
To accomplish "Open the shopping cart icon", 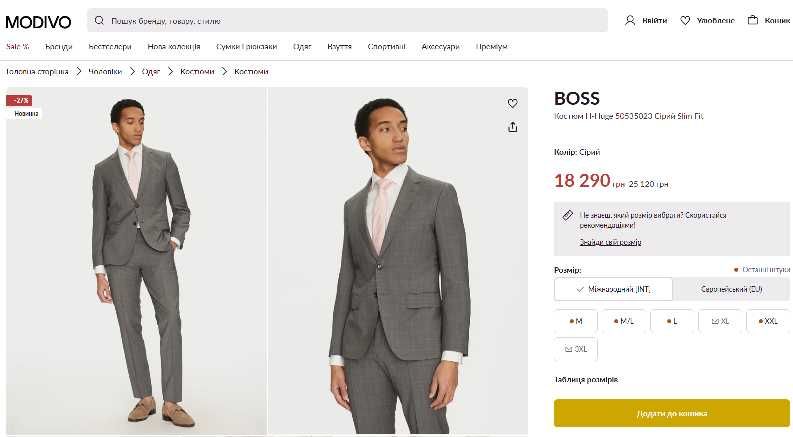I will (x=752, y=20).
